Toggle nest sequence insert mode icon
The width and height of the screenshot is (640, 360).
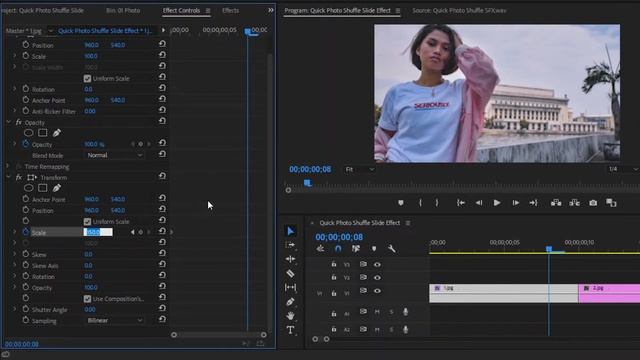pos(320,248)
